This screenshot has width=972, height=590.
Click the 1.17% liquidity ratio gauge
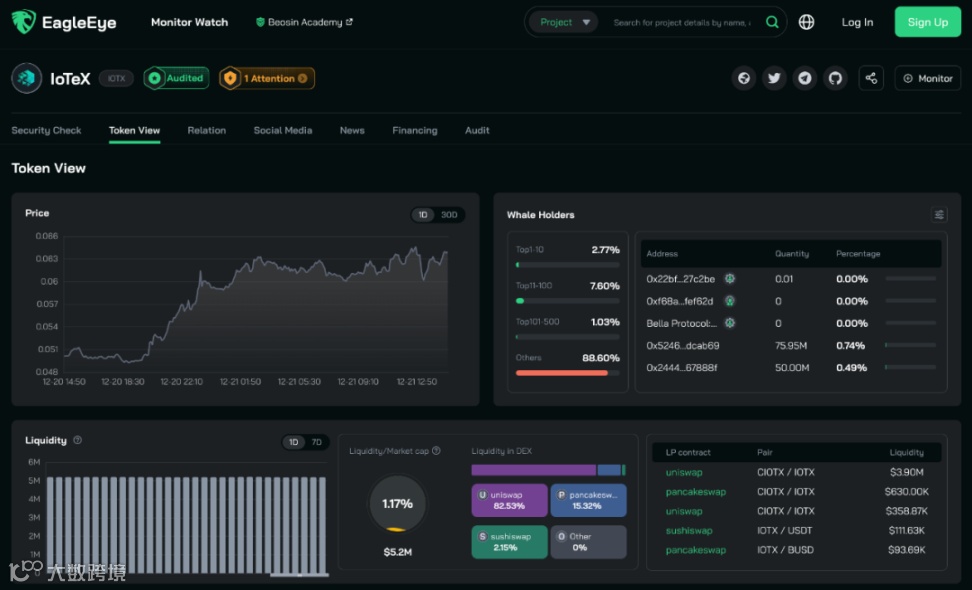pyautogui.click(x=397, y=504)
